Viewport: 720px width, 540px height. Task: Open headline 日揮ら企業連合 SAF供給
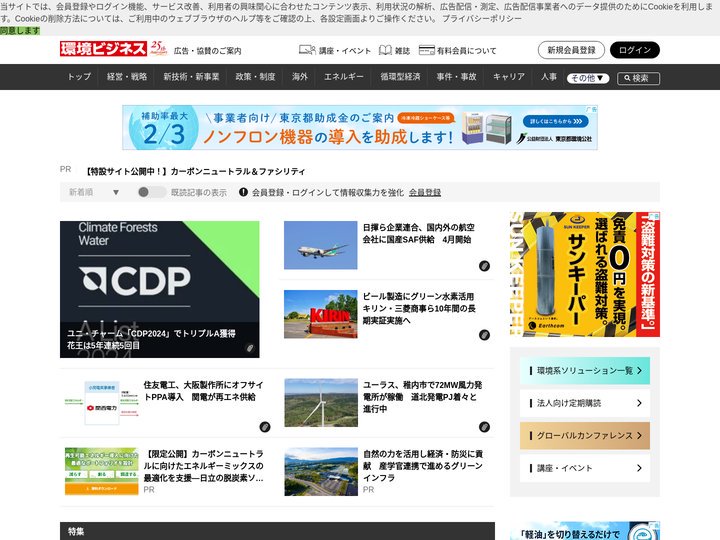point(419,233)
